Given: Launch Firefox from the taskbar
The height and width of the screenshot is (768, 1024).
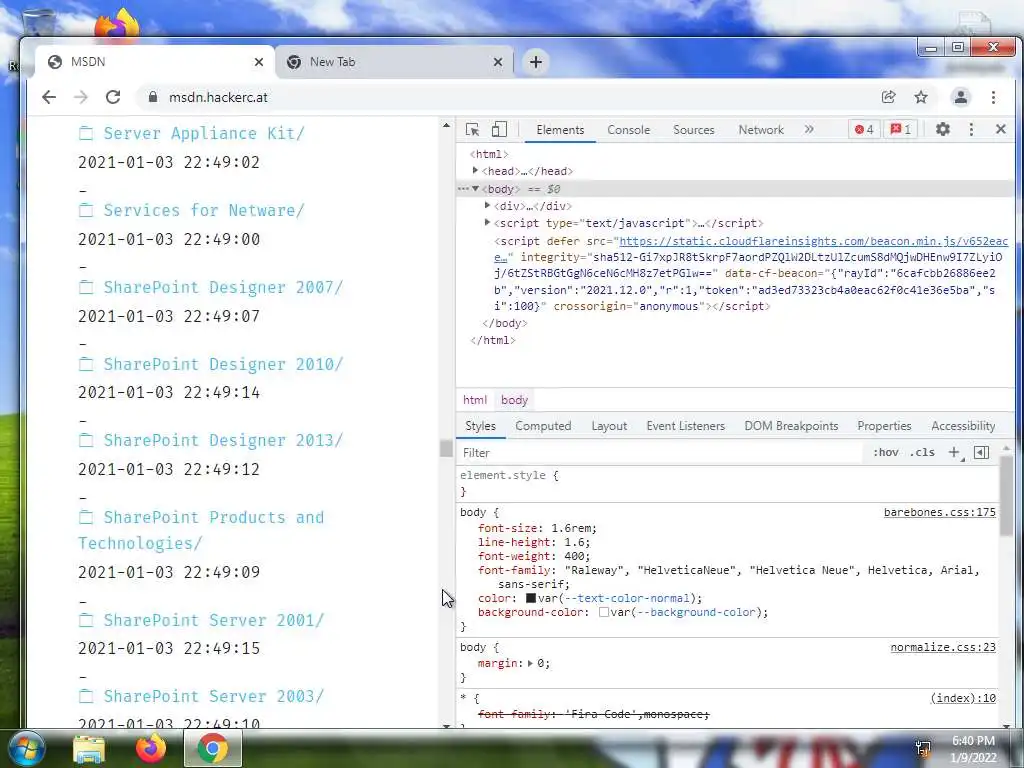Looking at the screenshot, I should [150, 748].
